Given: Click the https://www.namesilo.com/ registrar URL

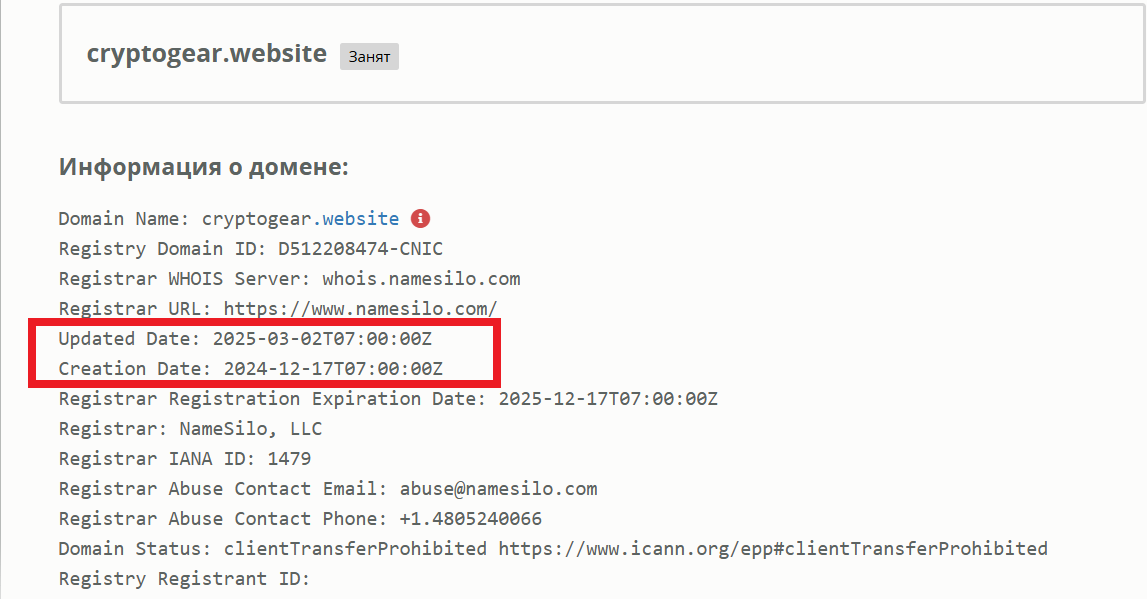Looking at the screenshot, I should (x=361, y=309).
